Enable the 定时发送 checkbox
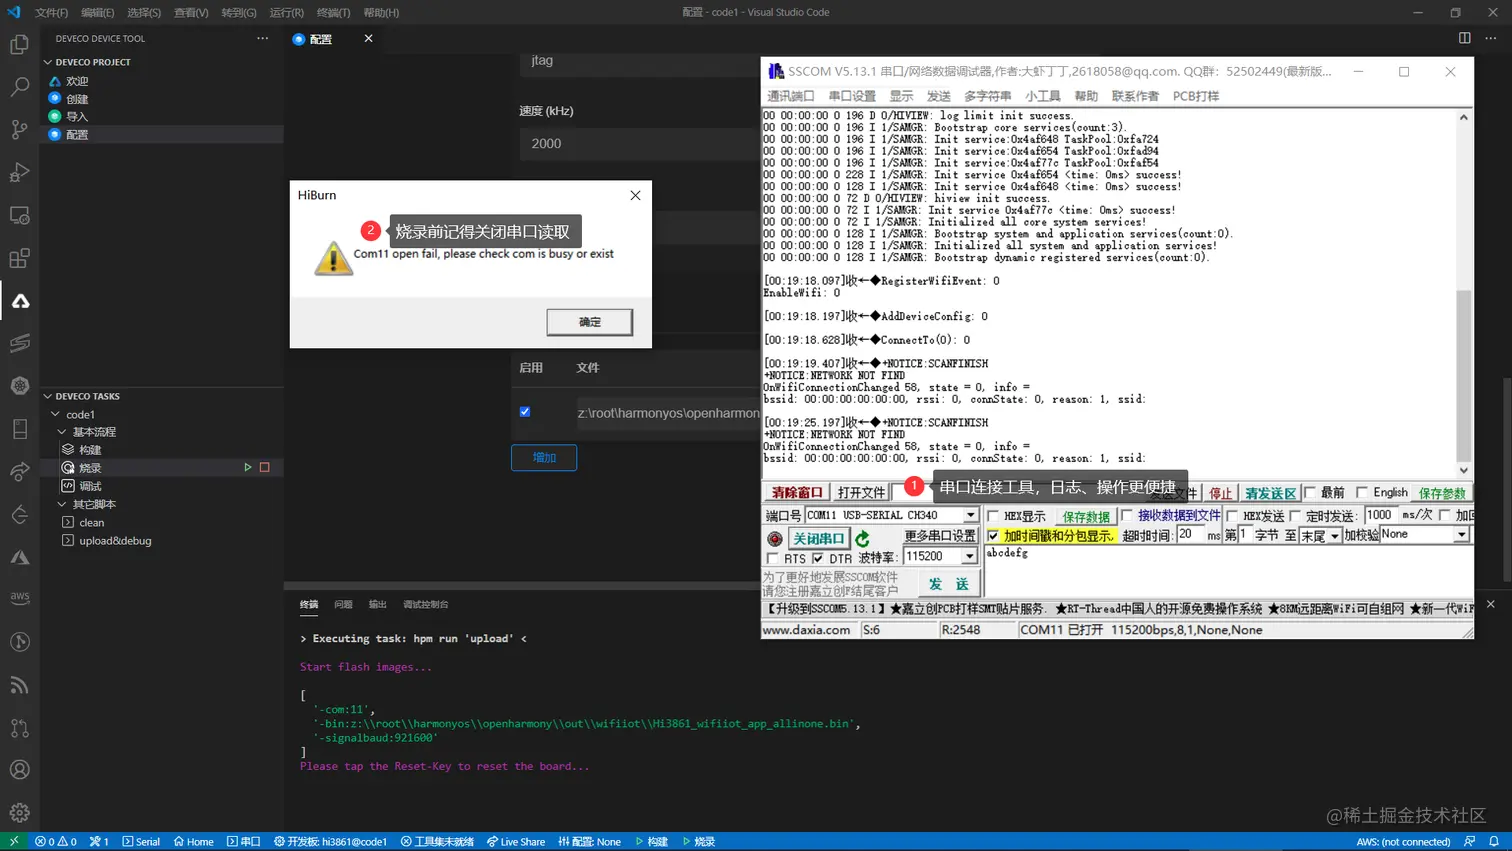Image resolution: width=1512 pixels, height=851 pixels. [x=1295, y=516]
